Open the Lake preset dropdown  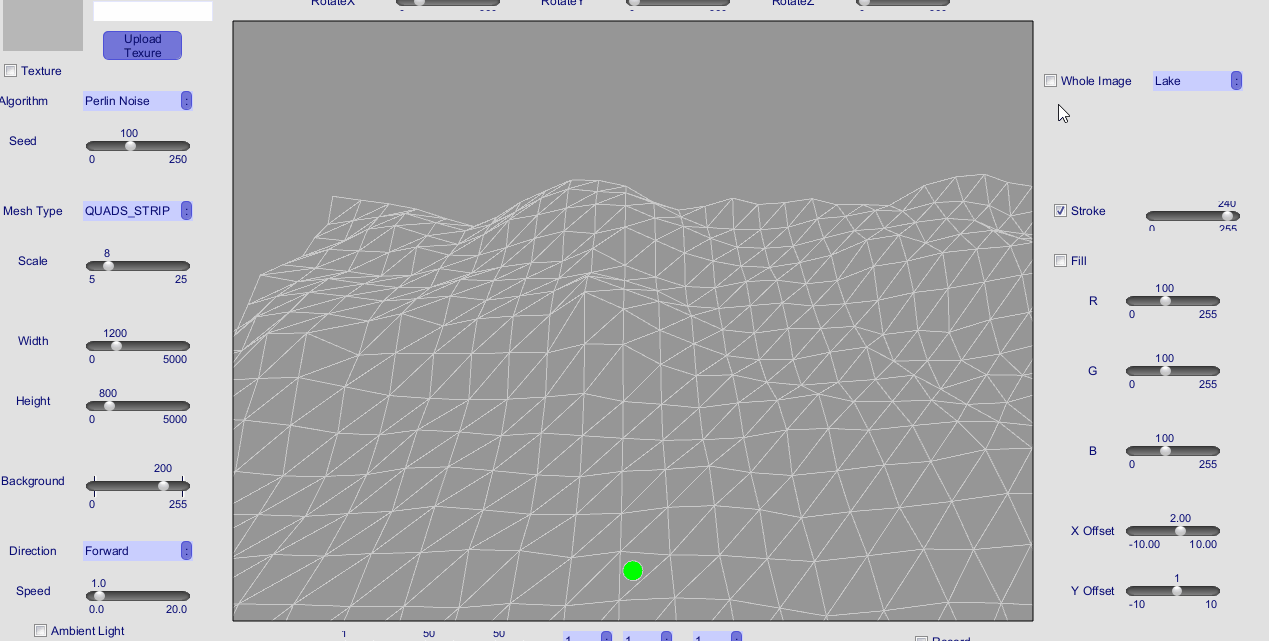[1198, 81]
